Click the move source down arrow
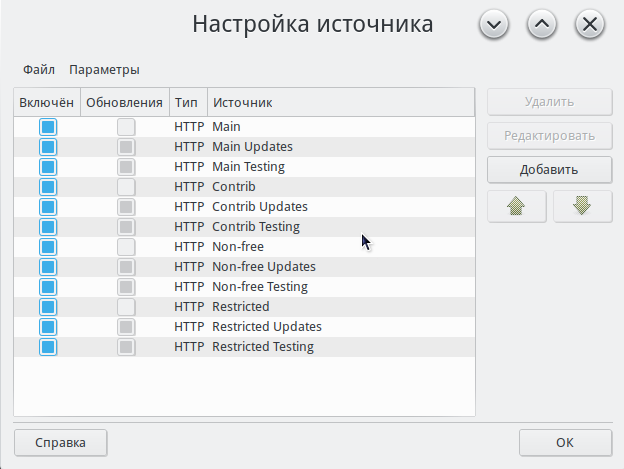The width and height of the screenshot is (624, 469). pyautogui.click(x=582, y=206)
